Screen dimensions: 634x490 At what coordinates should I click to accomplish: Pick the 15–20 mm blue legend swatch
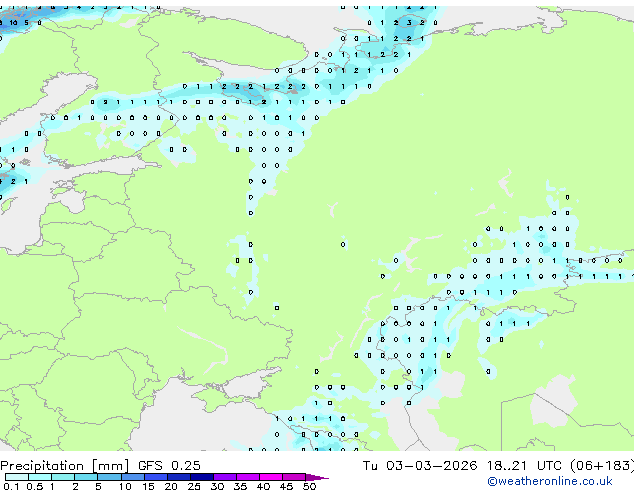click(155, 477)
